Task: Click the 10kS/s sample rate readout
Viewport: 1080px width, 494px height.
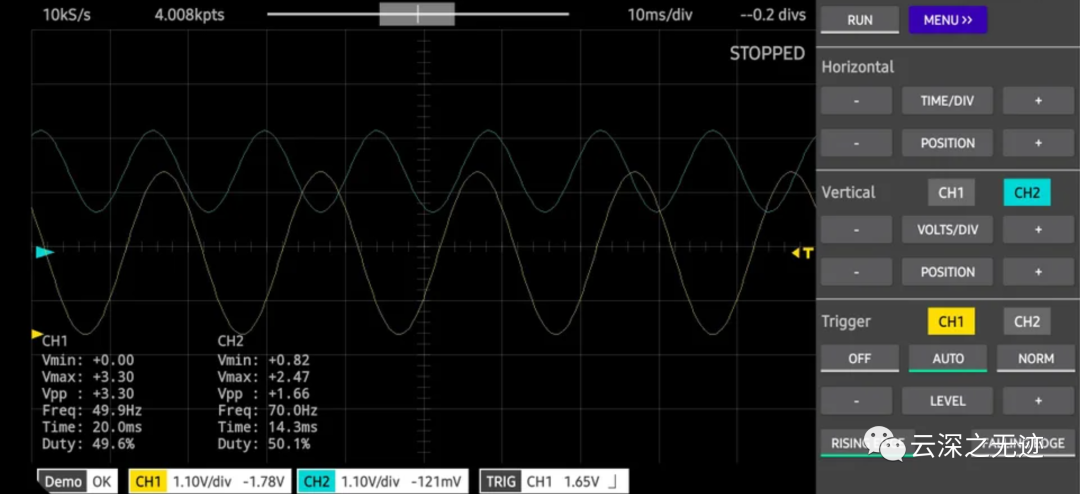Action: click(67, 14)
